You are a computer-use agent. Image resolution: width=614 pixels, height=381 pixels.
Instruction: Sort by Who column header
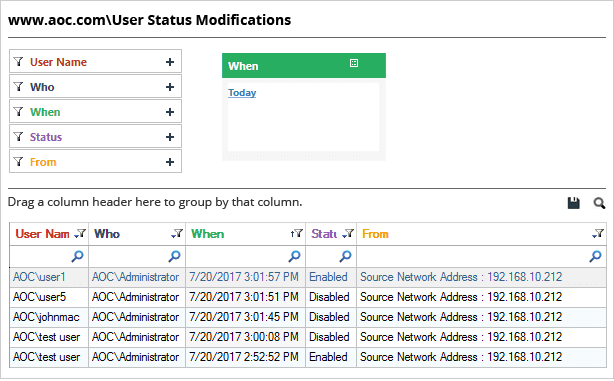(x=107, y=234)
